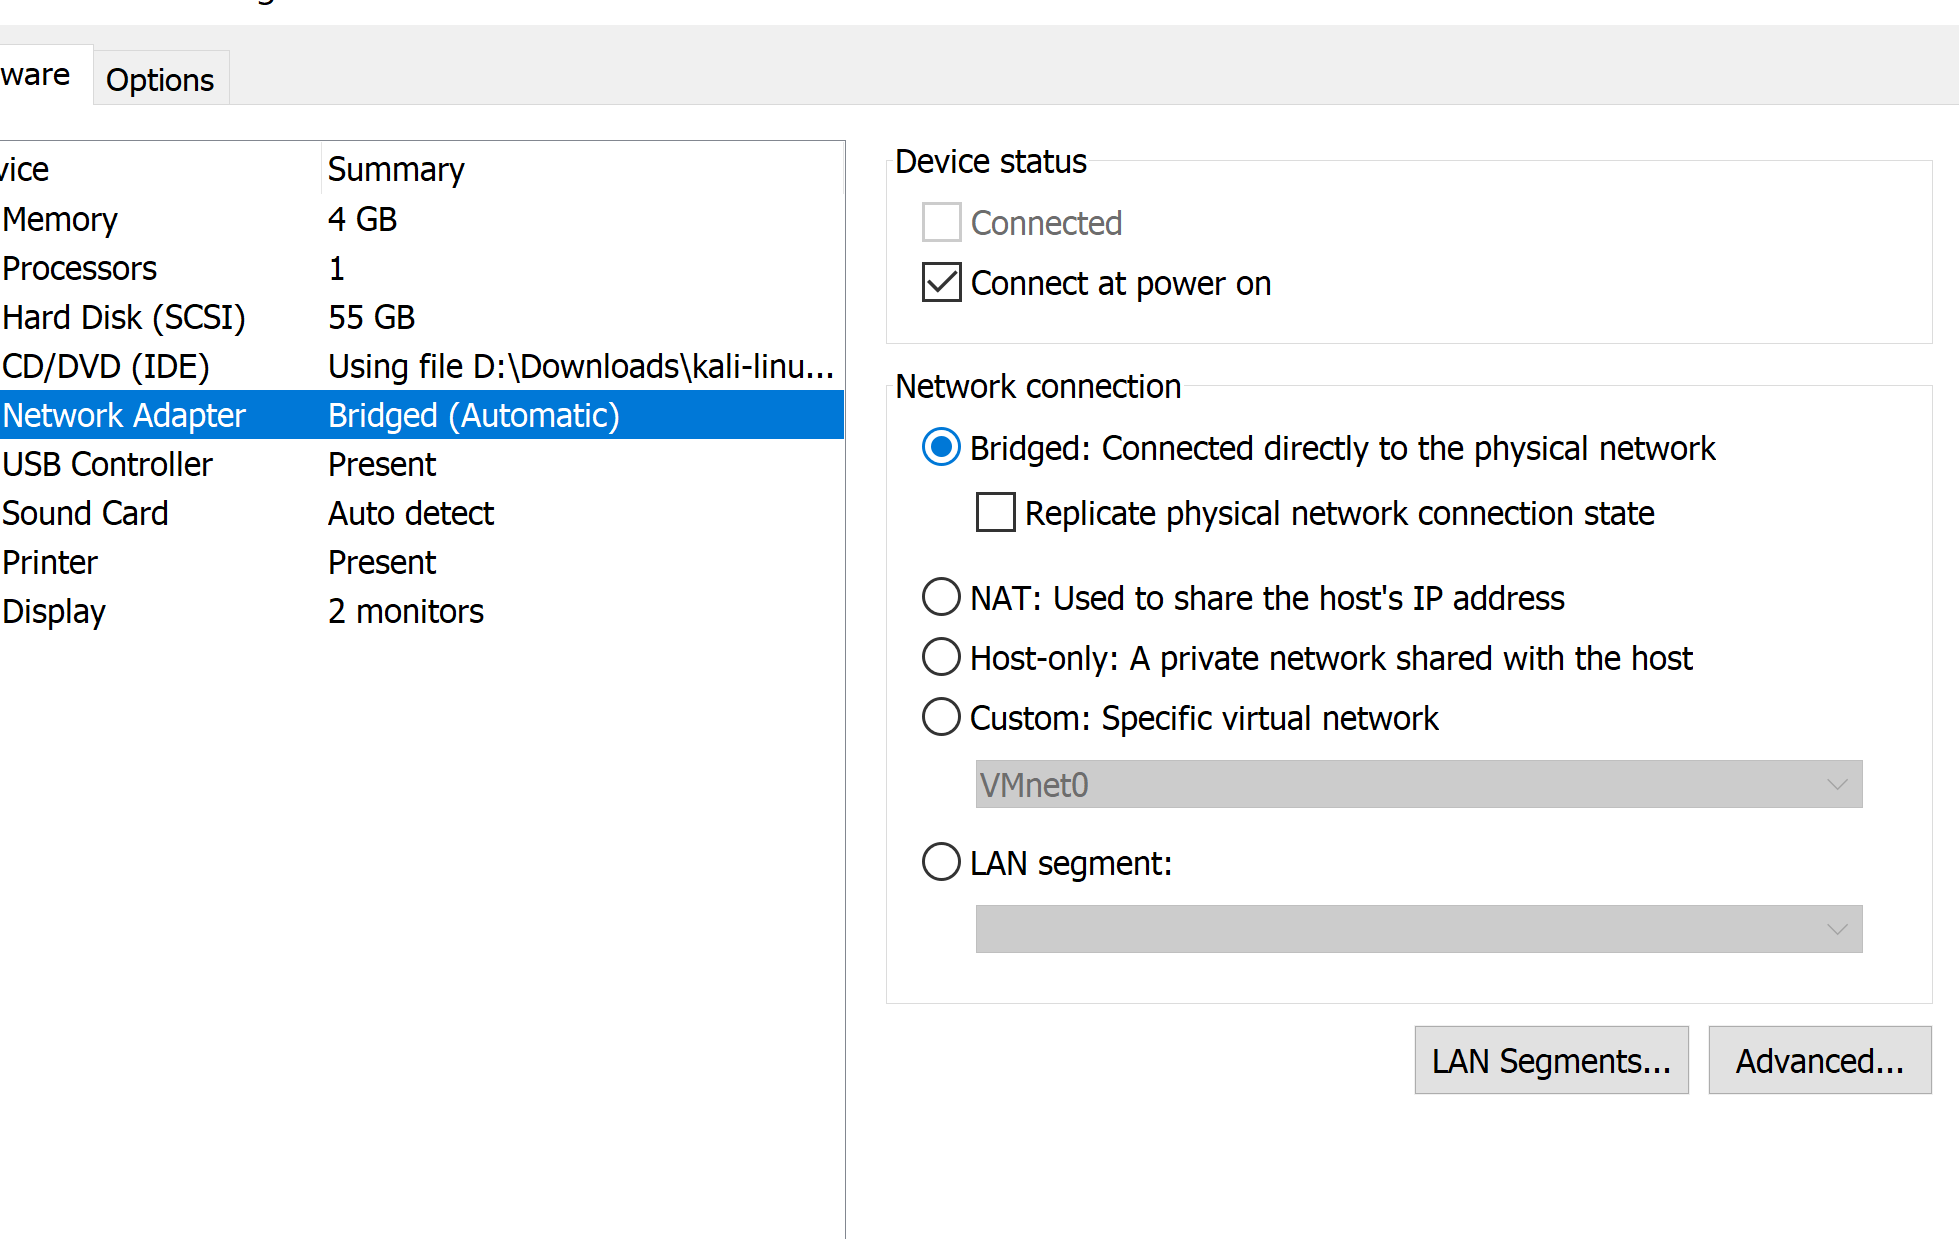
Task: Enable Replicate physical network connection state
Action: [995, 513]
